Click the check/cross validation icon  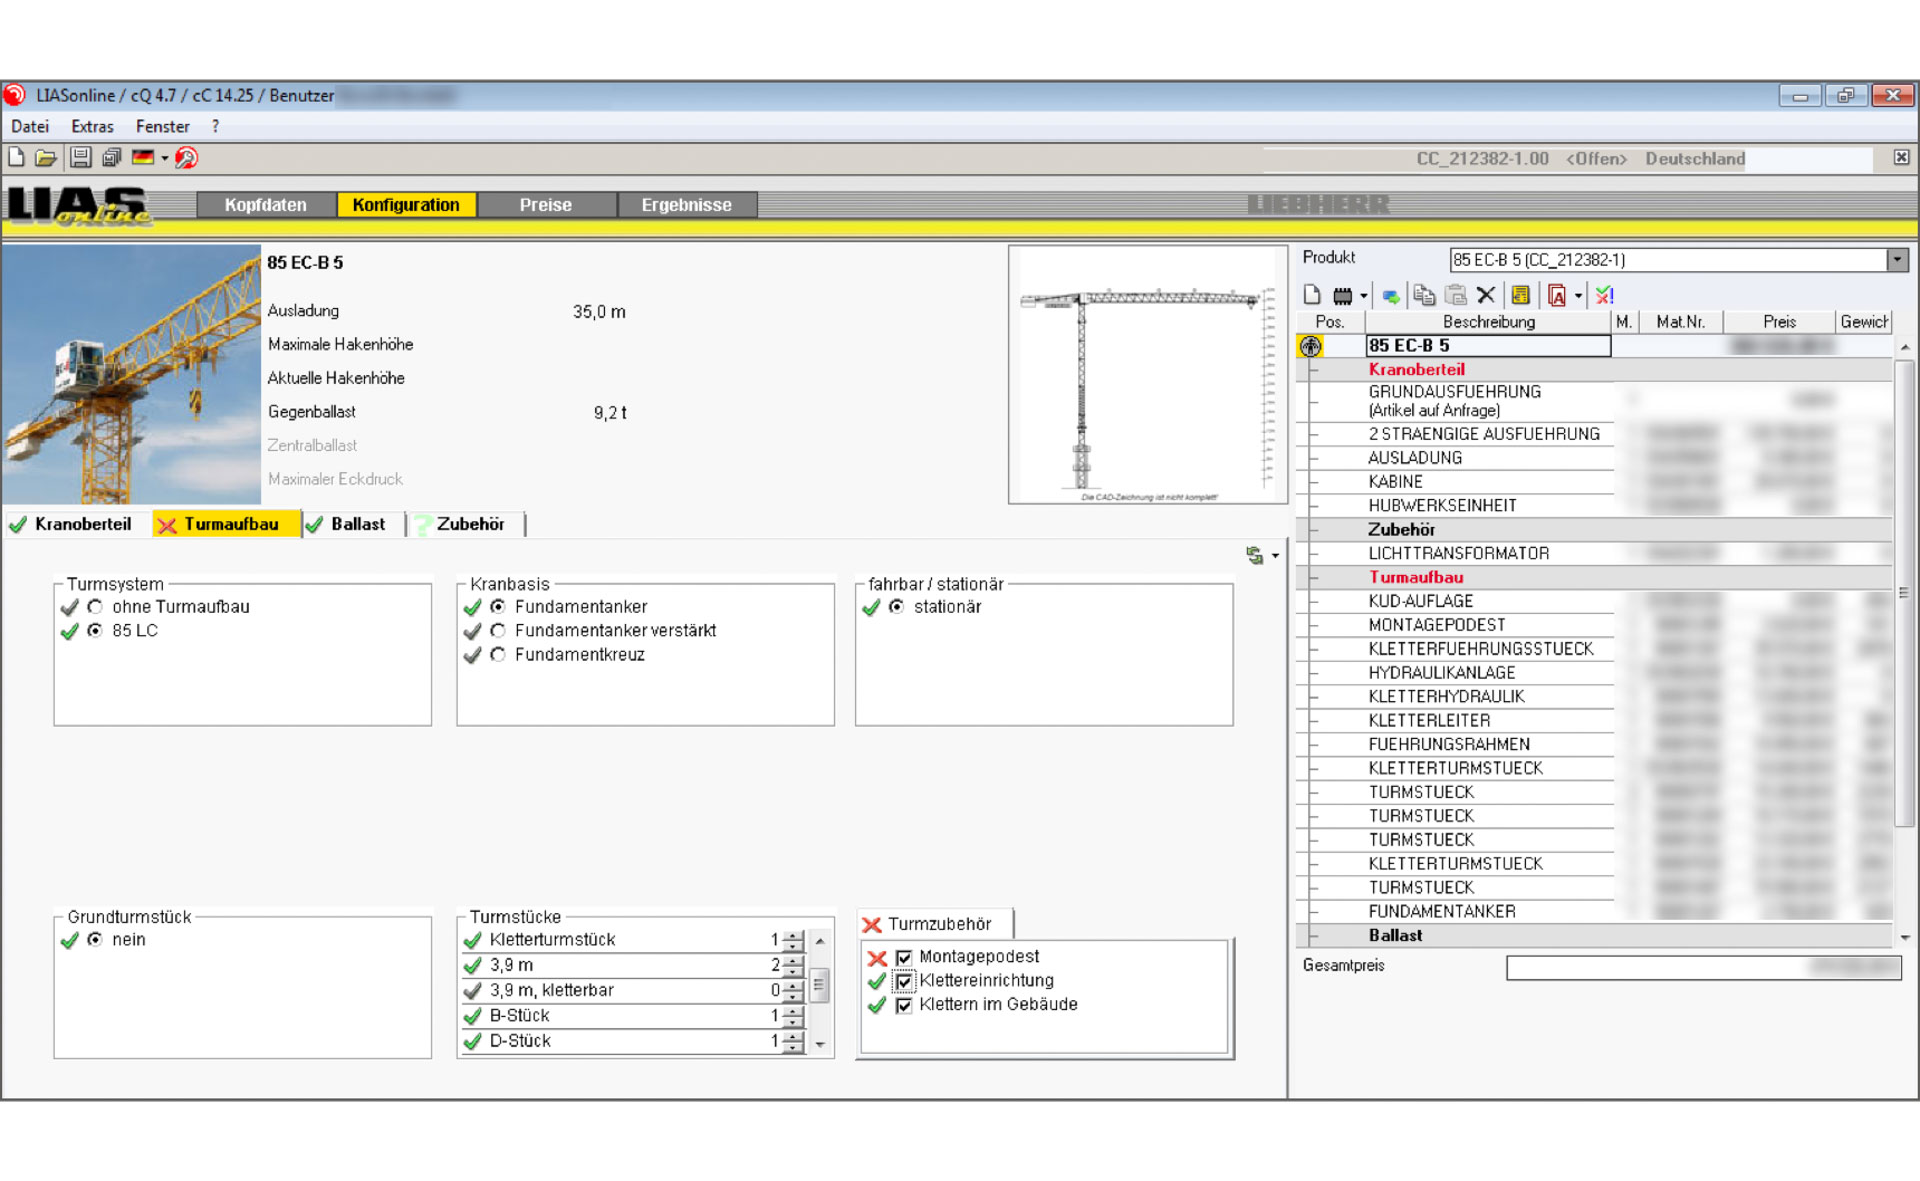1604,295
